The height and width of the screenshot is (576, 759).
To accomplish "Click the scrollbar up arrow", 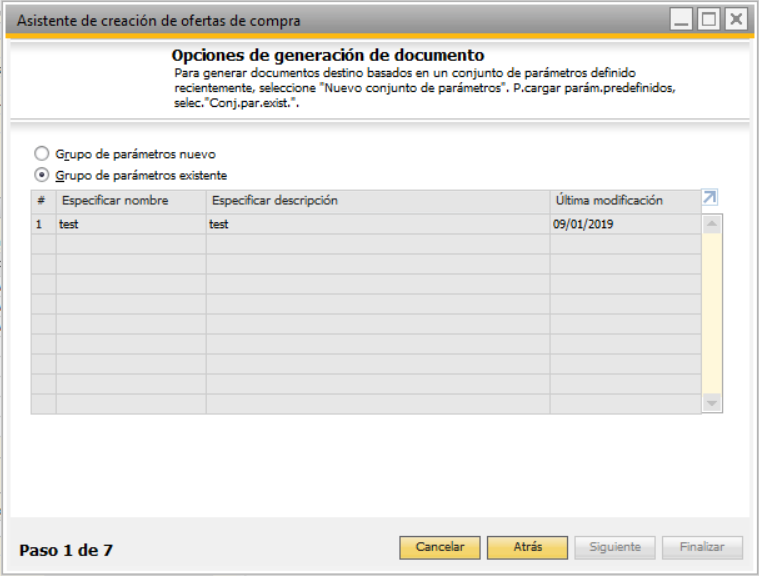I will tap(712, 224).
